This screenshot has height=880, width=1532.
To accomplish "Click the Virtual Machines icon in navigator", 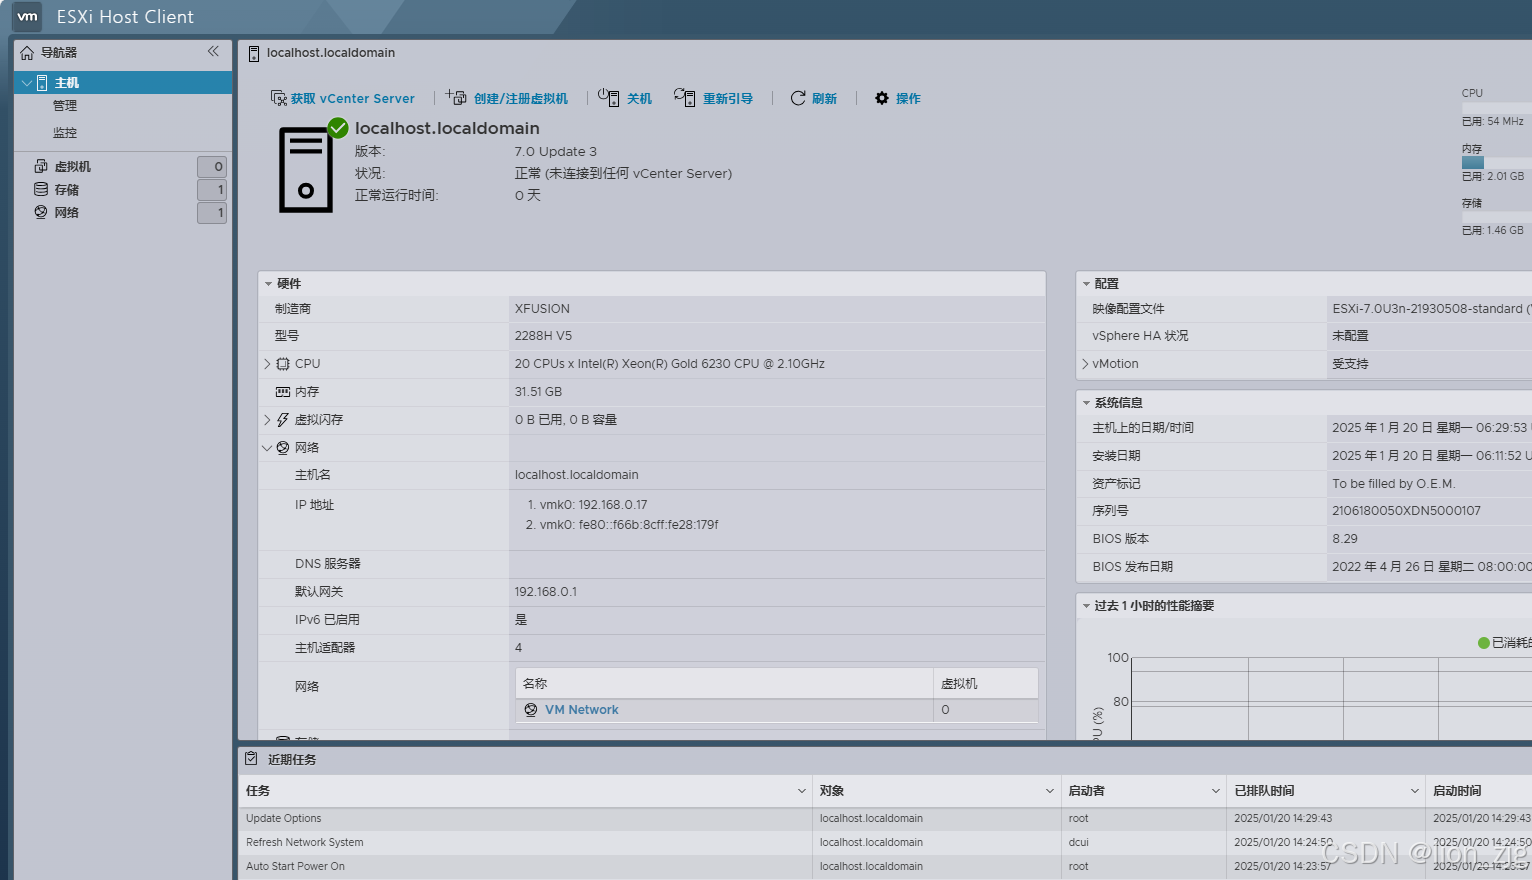I will (x=41, y=166).
